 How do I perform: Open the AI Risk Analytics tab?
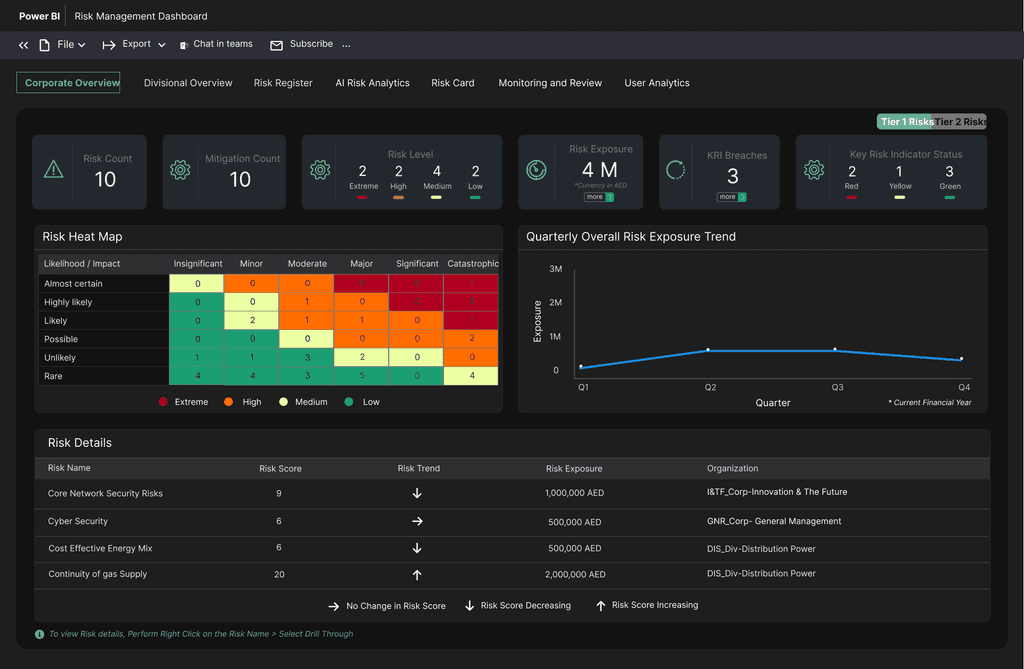click(372, 83)
